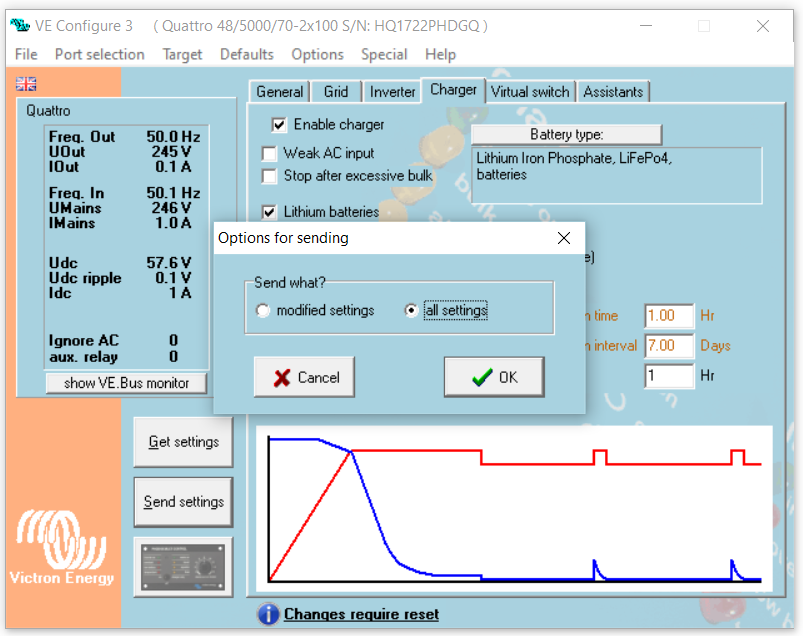Click the Multi Control panel image button
The image size is (803, 636).
(x=183, y=567)
